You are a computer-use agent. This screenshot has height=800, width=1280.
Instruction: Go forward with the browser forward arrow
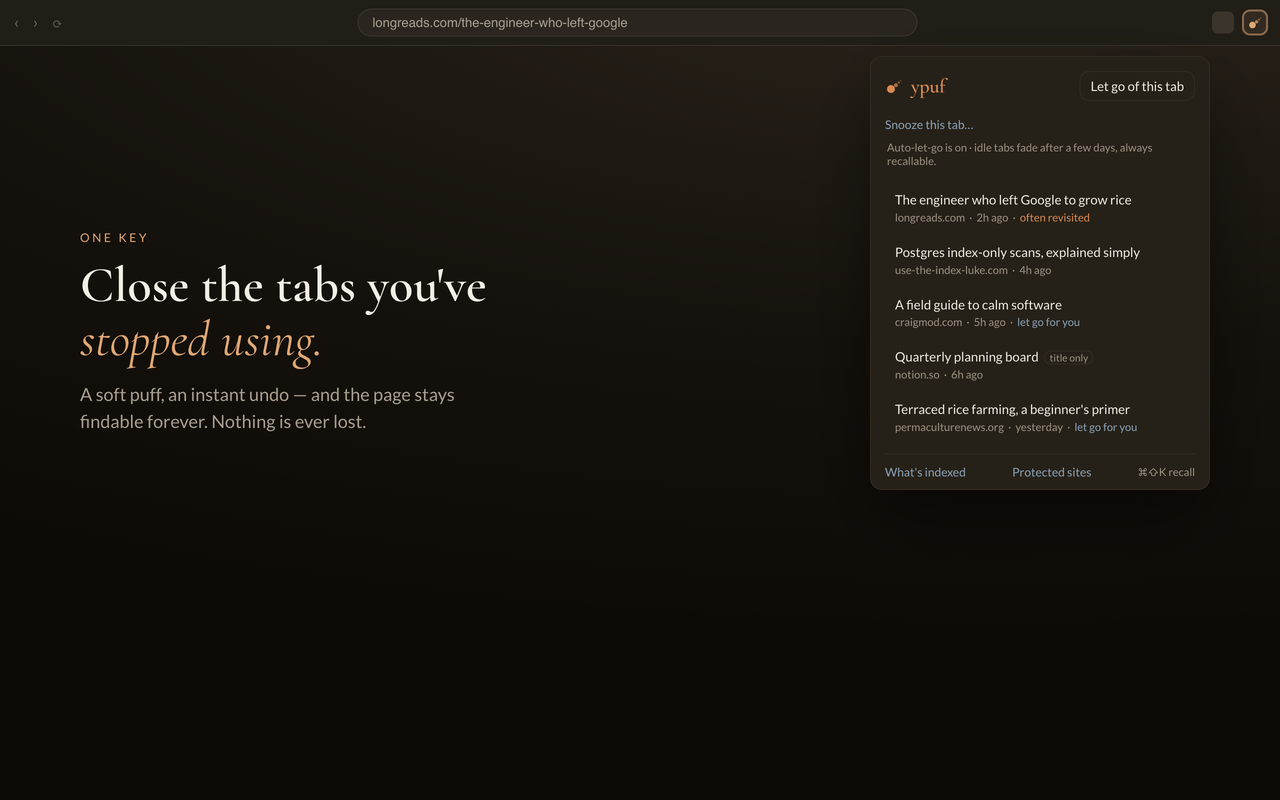pos(36,23)
